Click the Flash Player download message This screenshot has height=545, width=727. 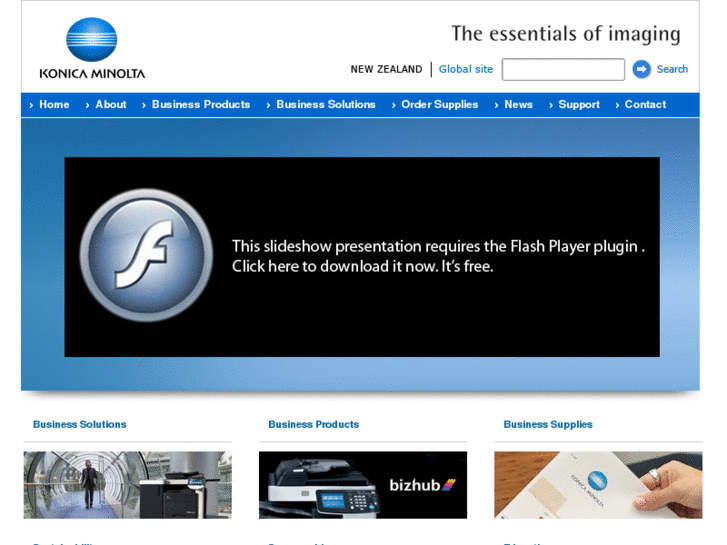[x=438, y=256]
